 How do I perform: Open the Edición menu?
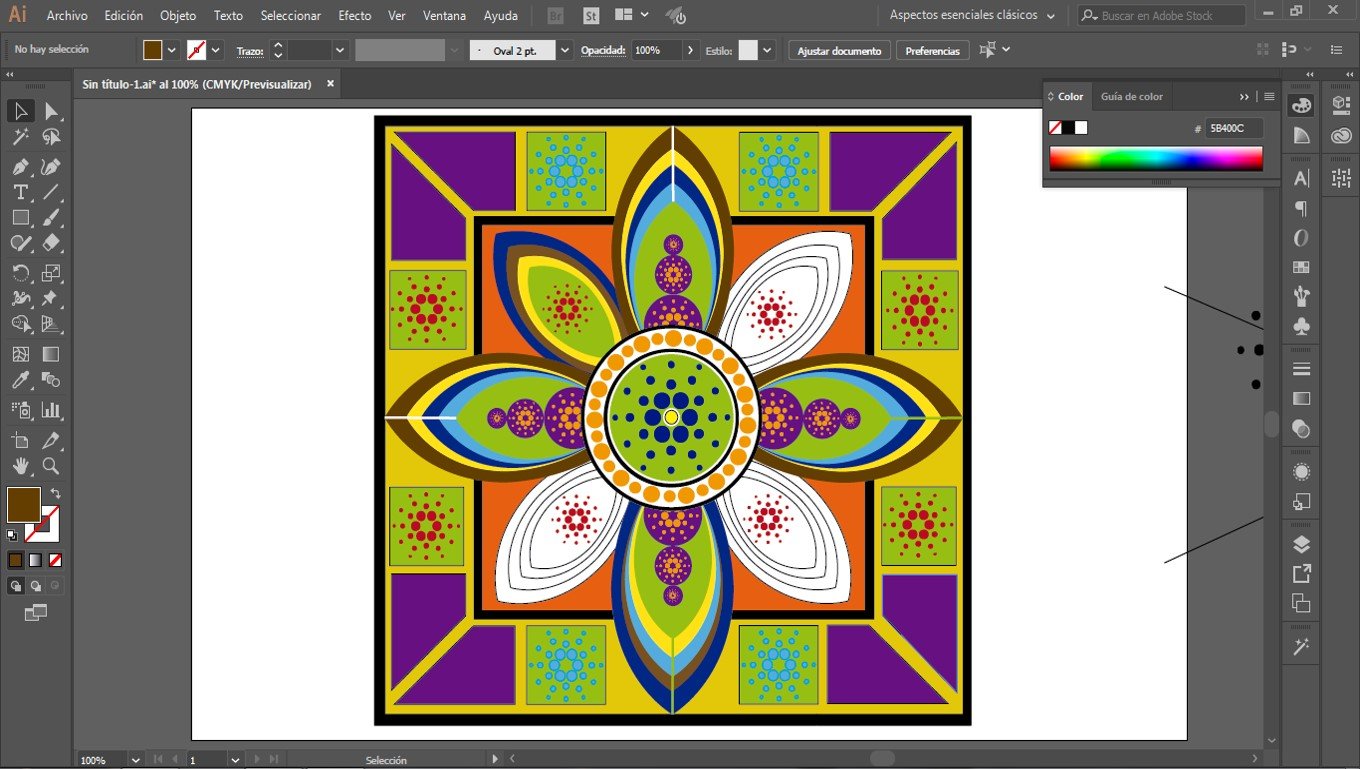coord(124,16)
